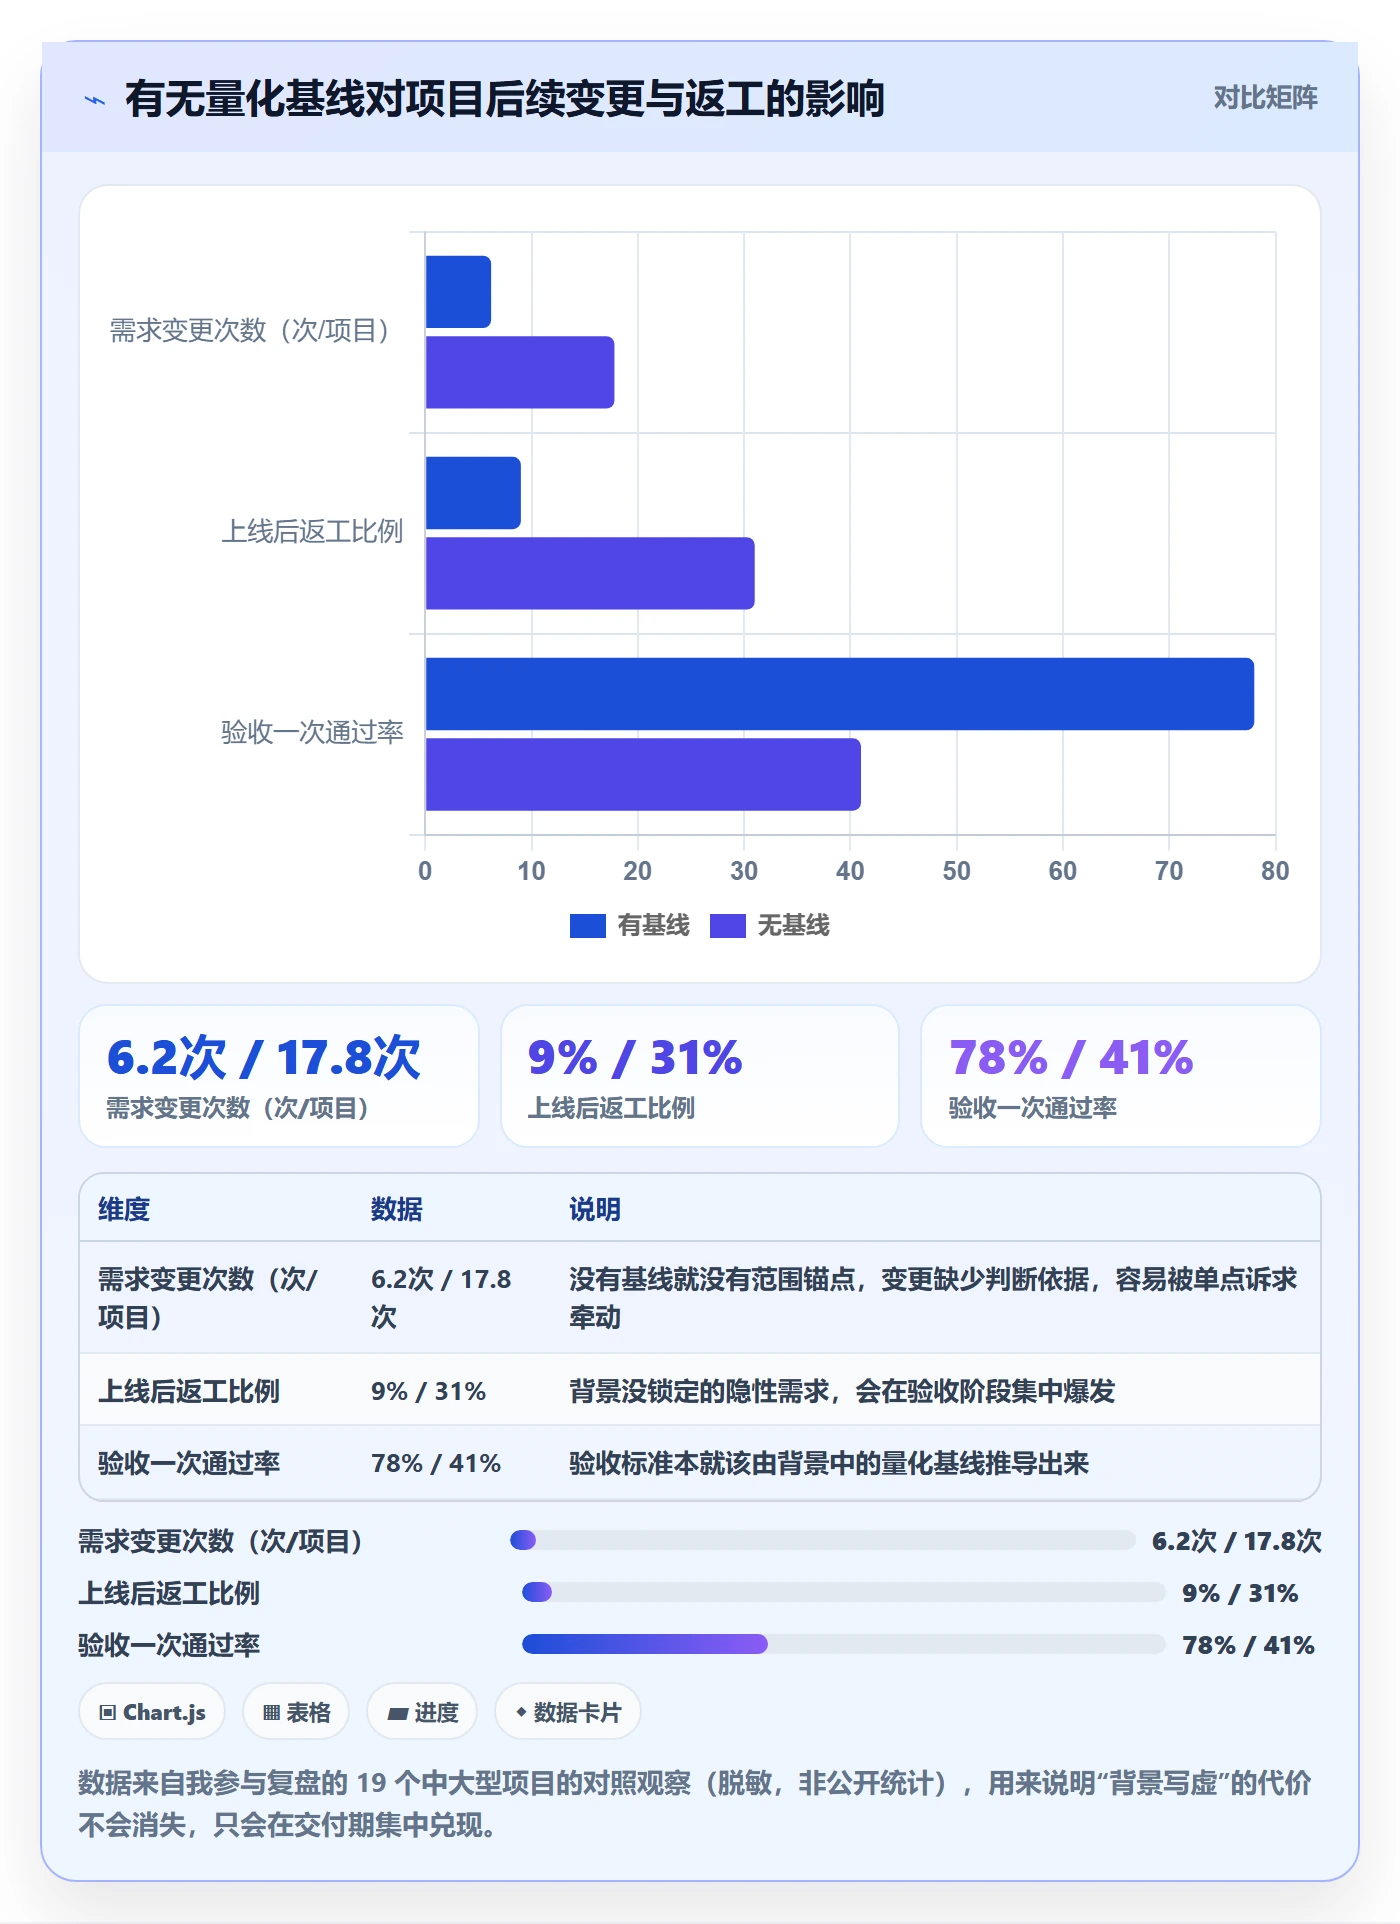Click the table cell reading 78% / 41%
The height and width of the screenshot is (1924, 1400).
coord(436,1463)
